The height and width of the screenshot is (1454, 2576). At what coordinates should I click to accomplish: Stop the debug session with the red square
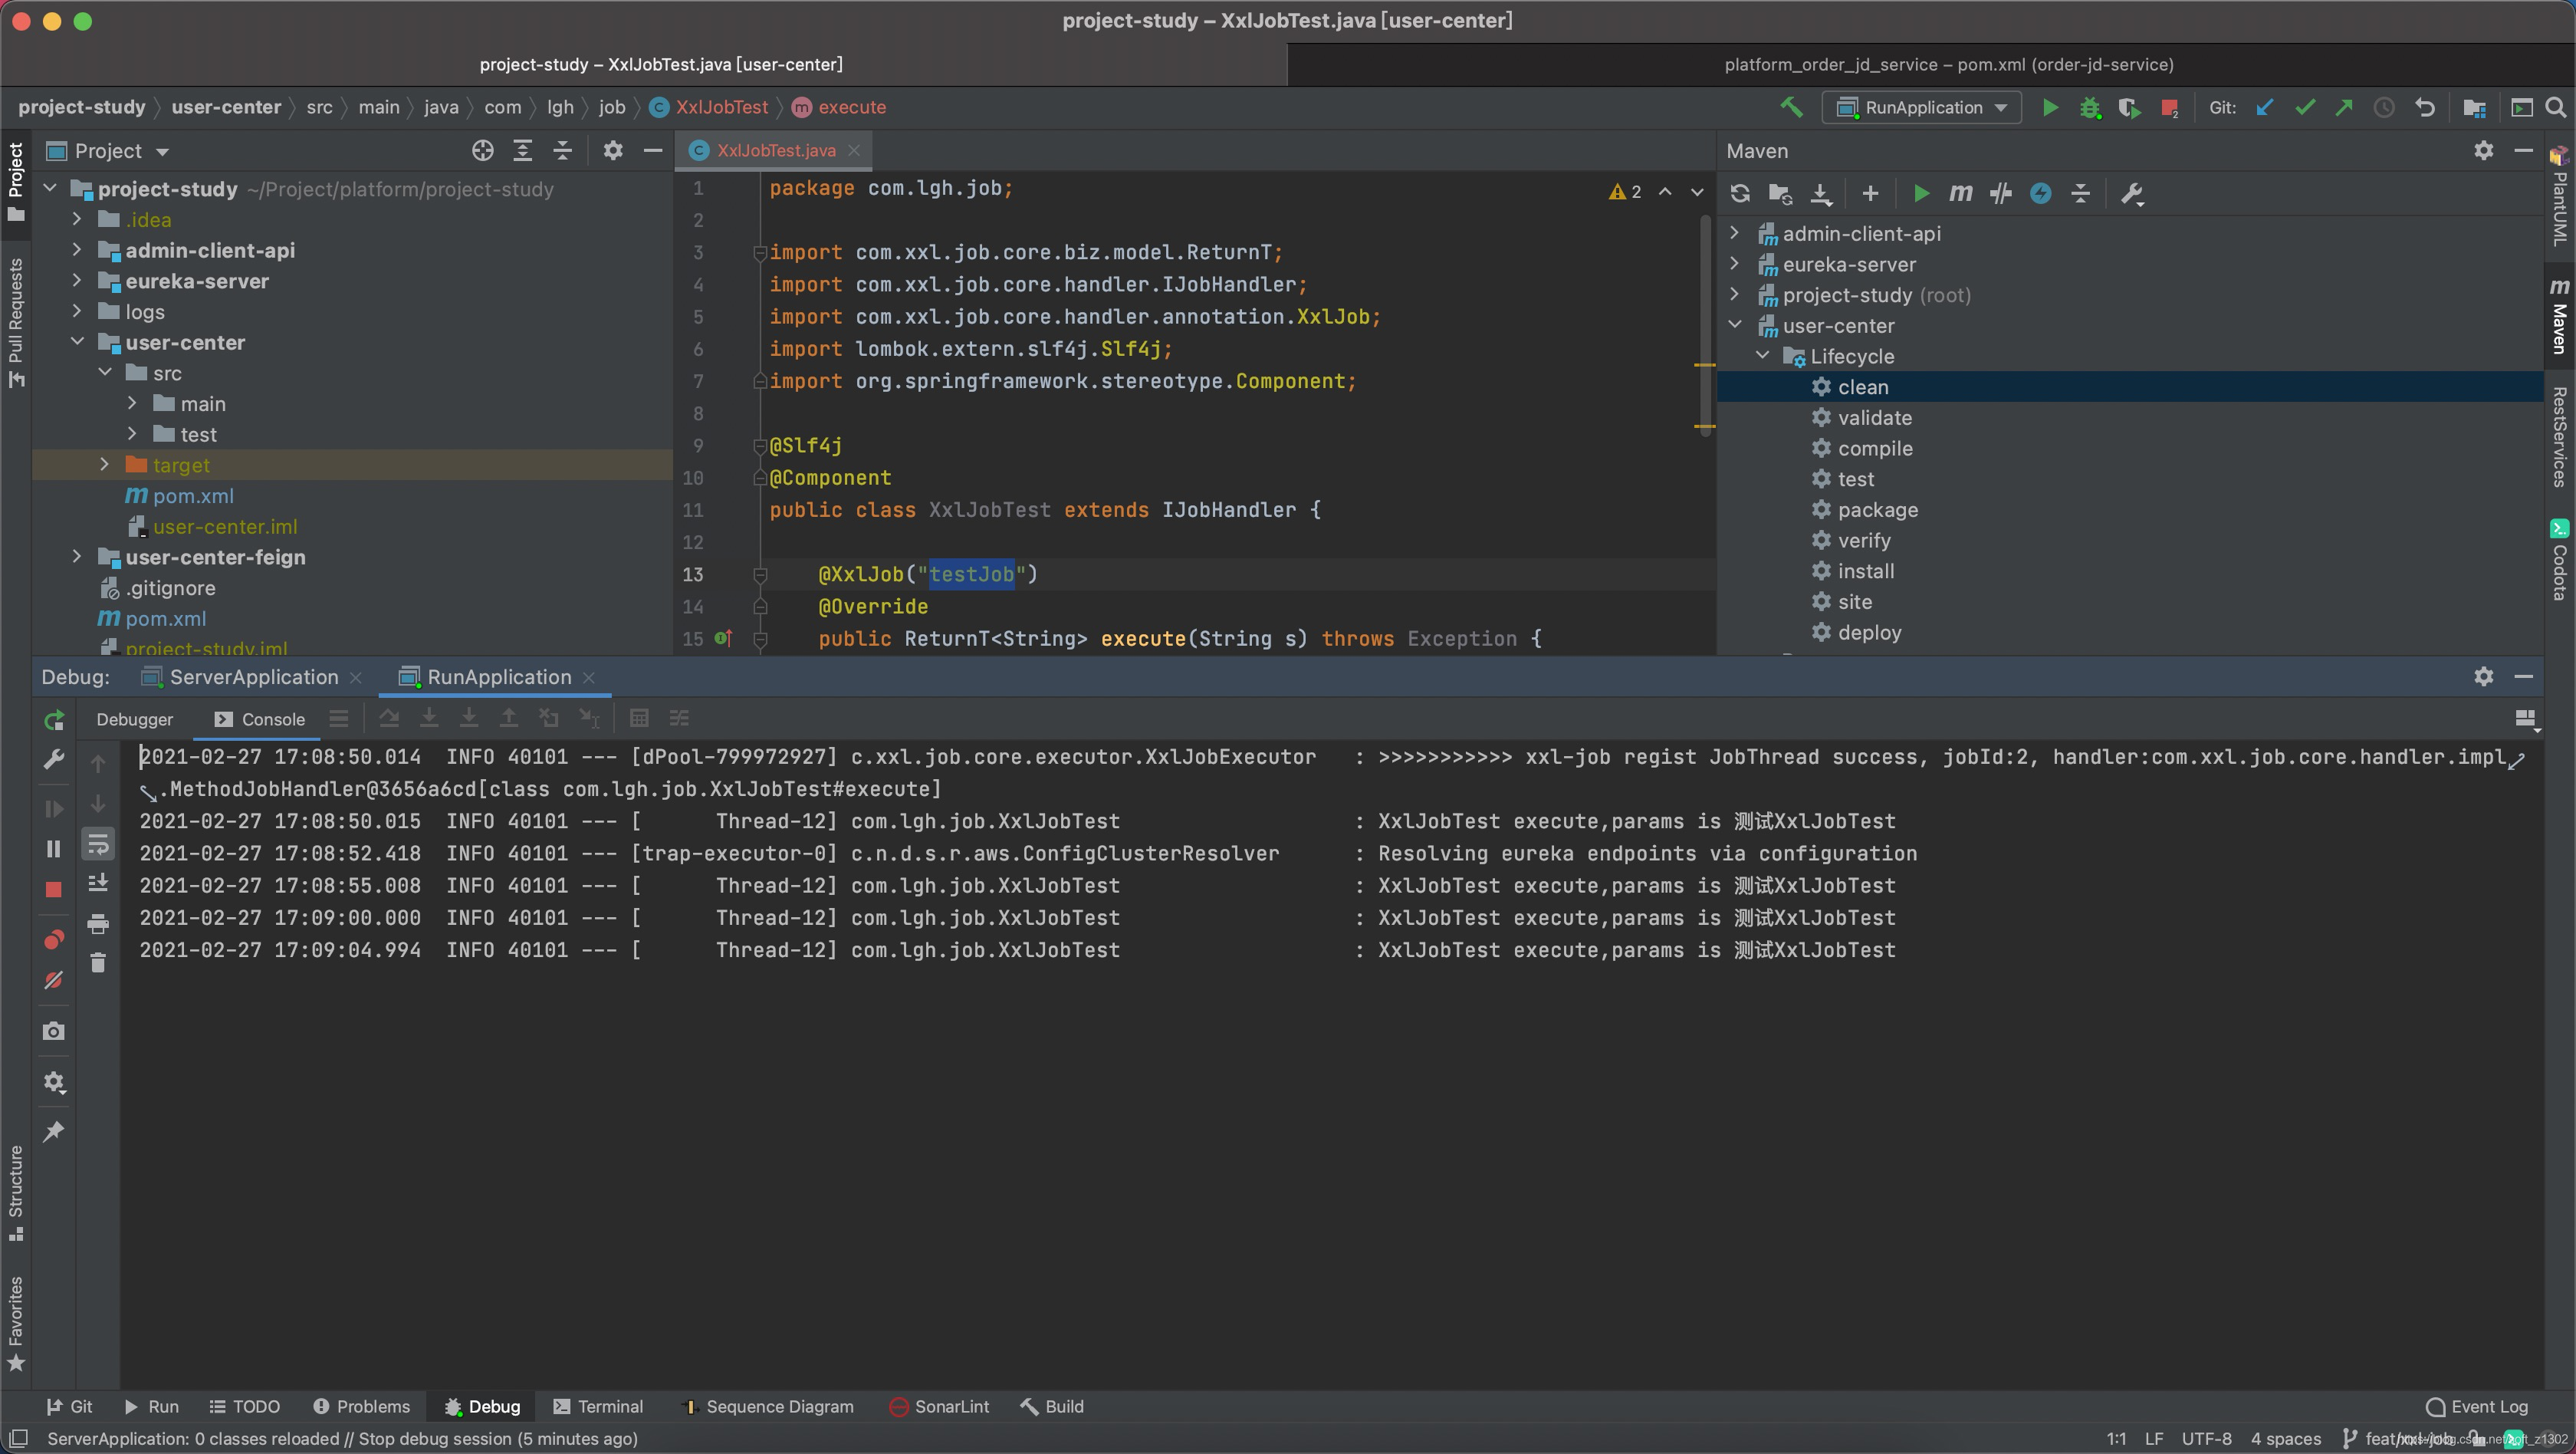[x=54, y=889]
